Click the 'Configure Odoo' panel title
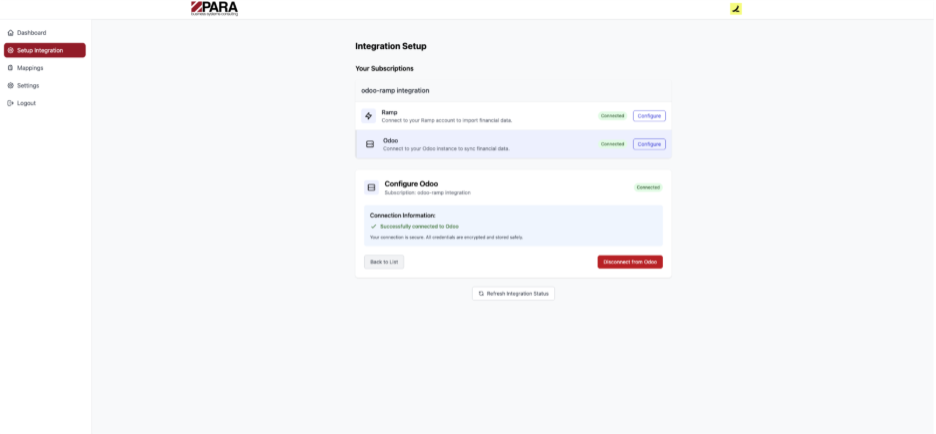 tap(411, 184)
